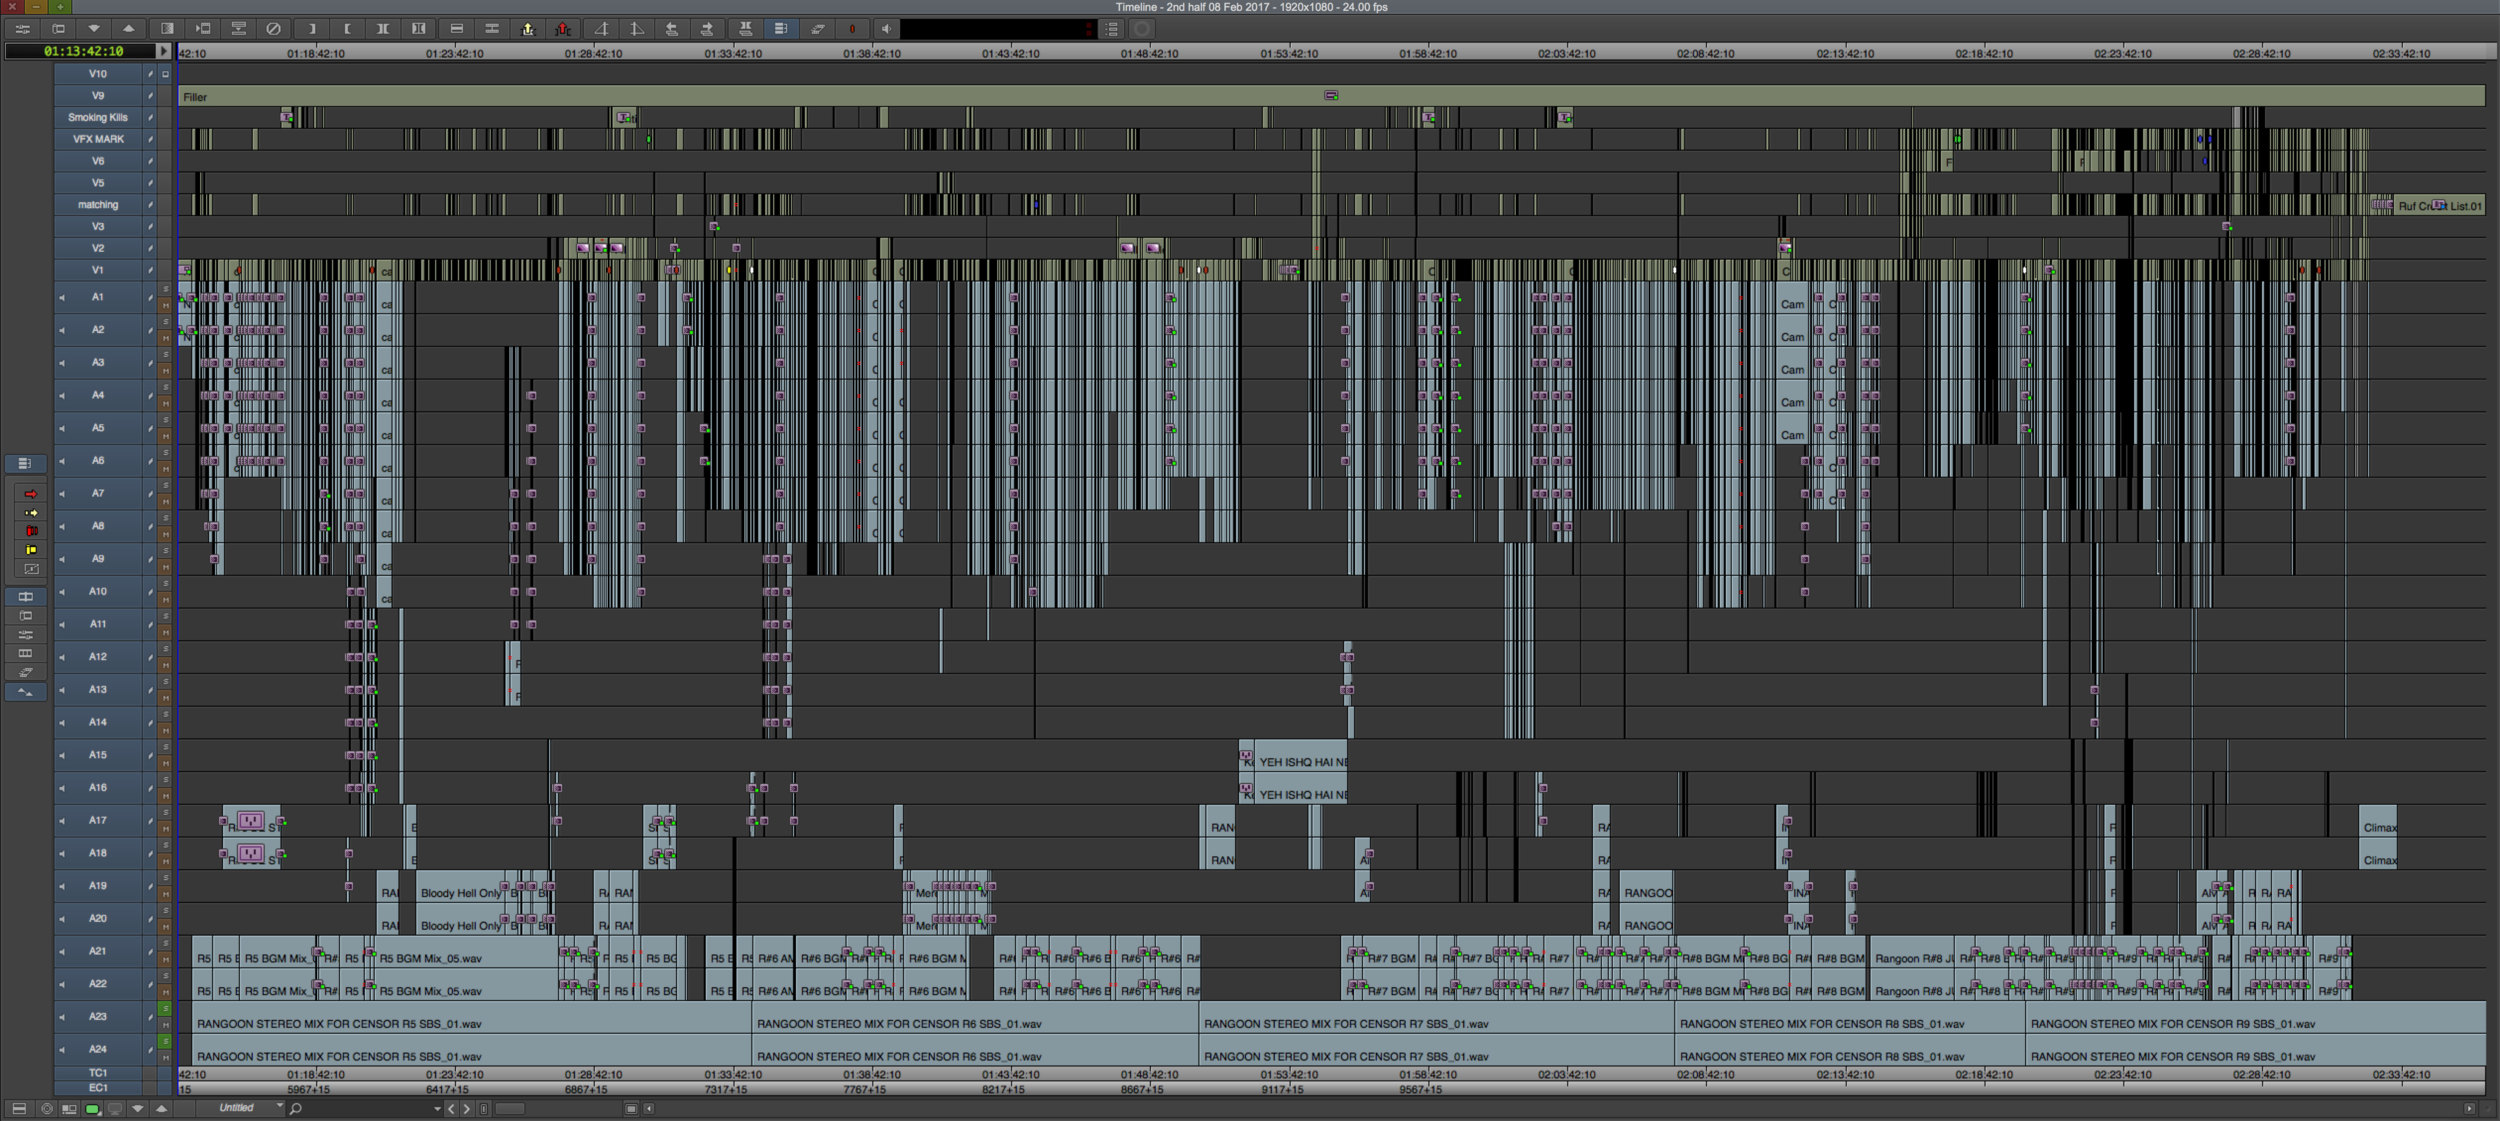Click the Timeline fast menu in bottom-left corner
The image size is (2500, 1121).
point(18,1108)
